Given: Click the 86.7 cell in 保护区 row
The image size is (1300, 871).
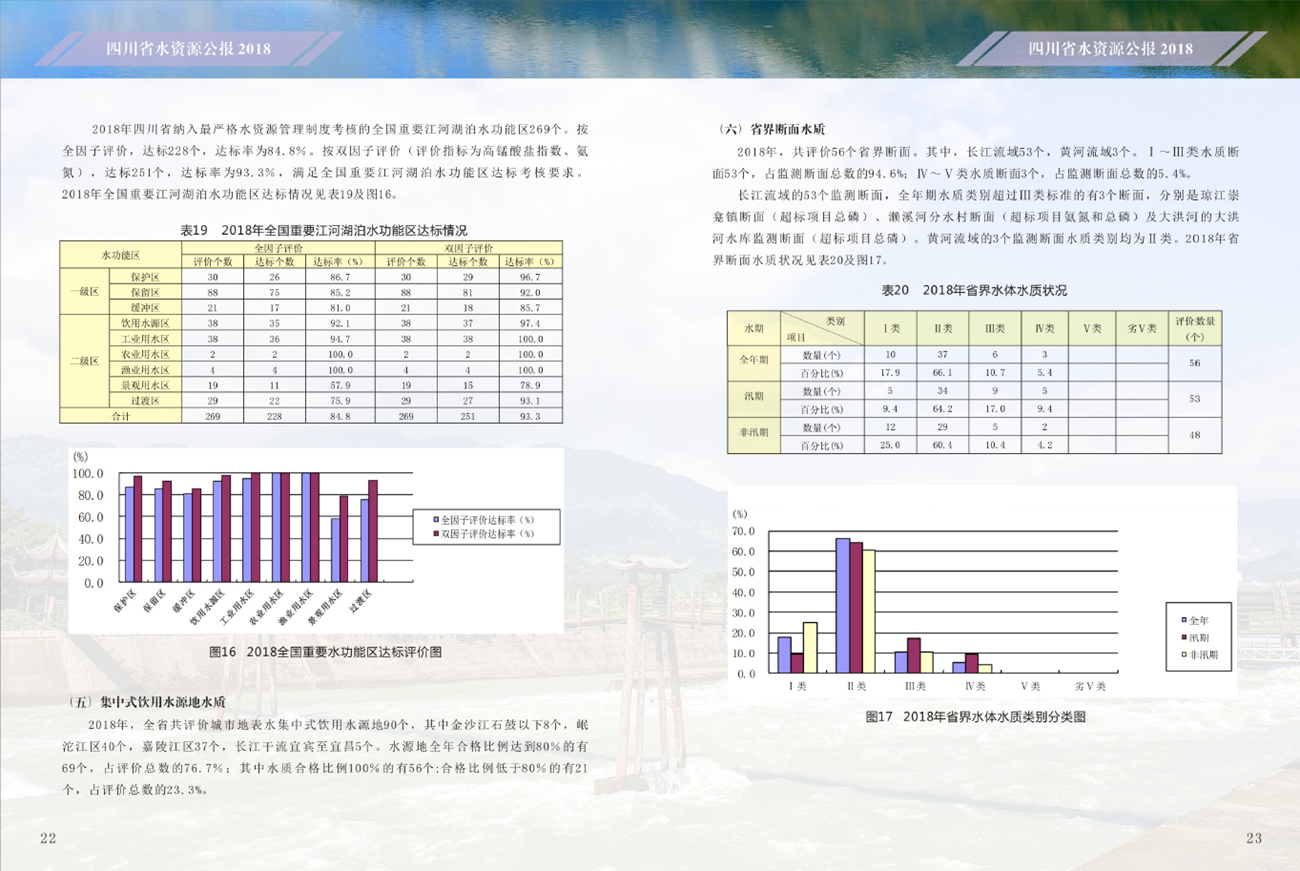Looking at the screenshot, I should pos(340,277).
